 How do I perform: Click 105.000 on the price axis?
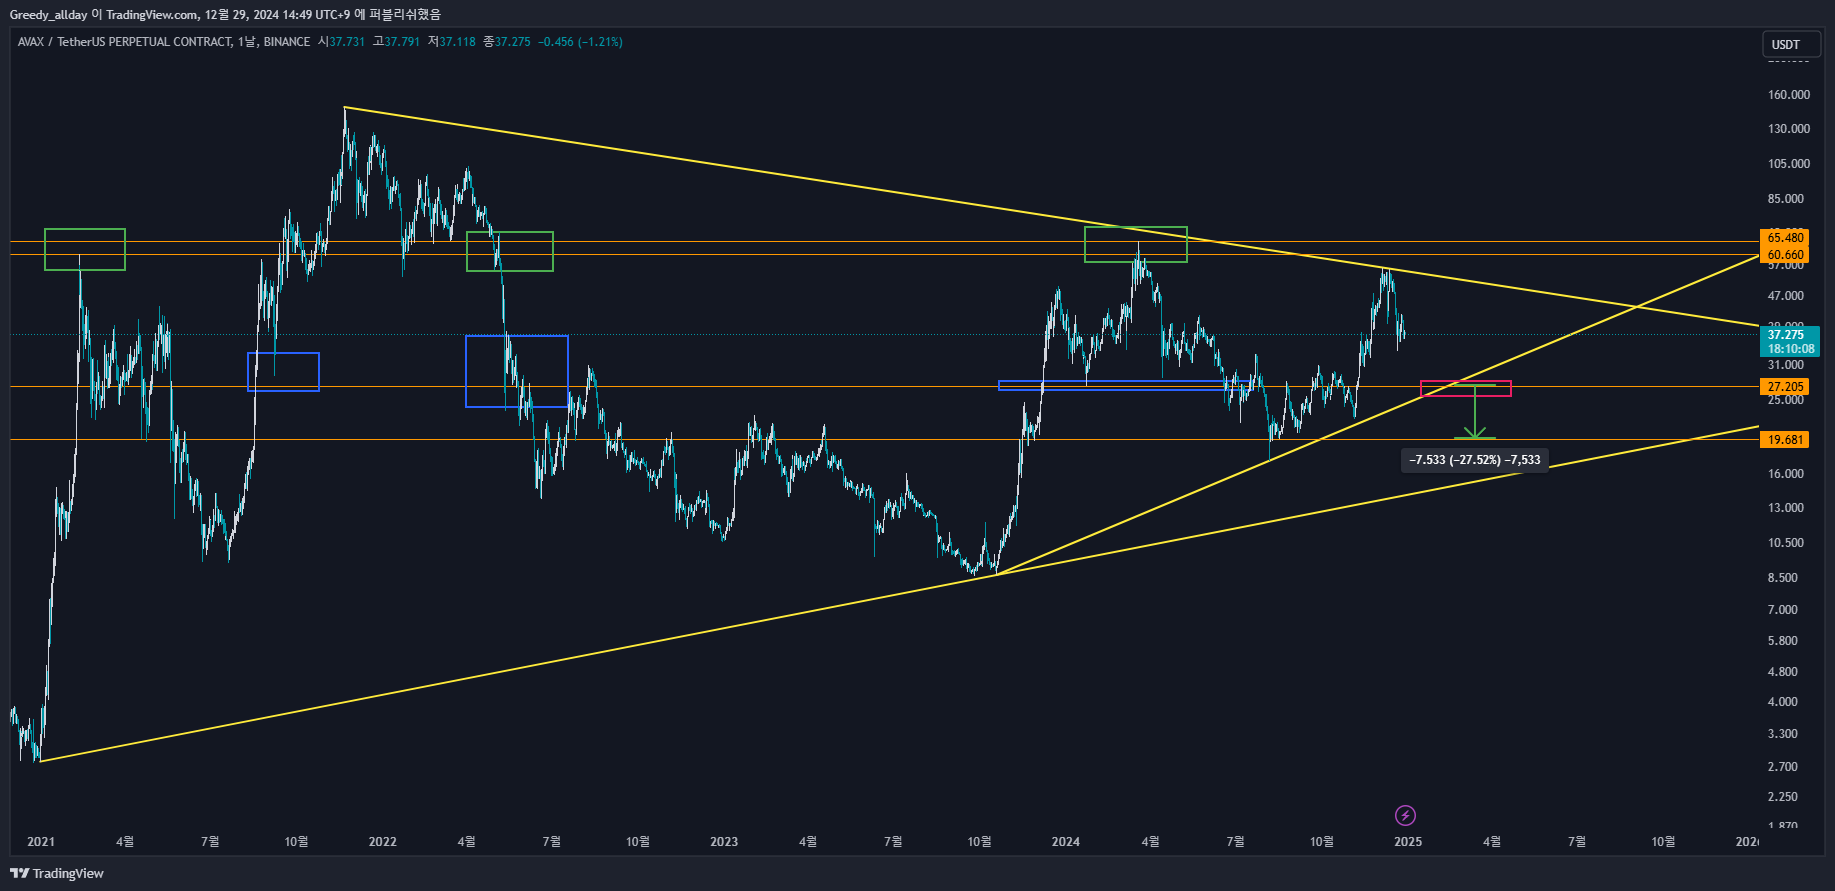pyautogui.click(x=1789, y=164)
